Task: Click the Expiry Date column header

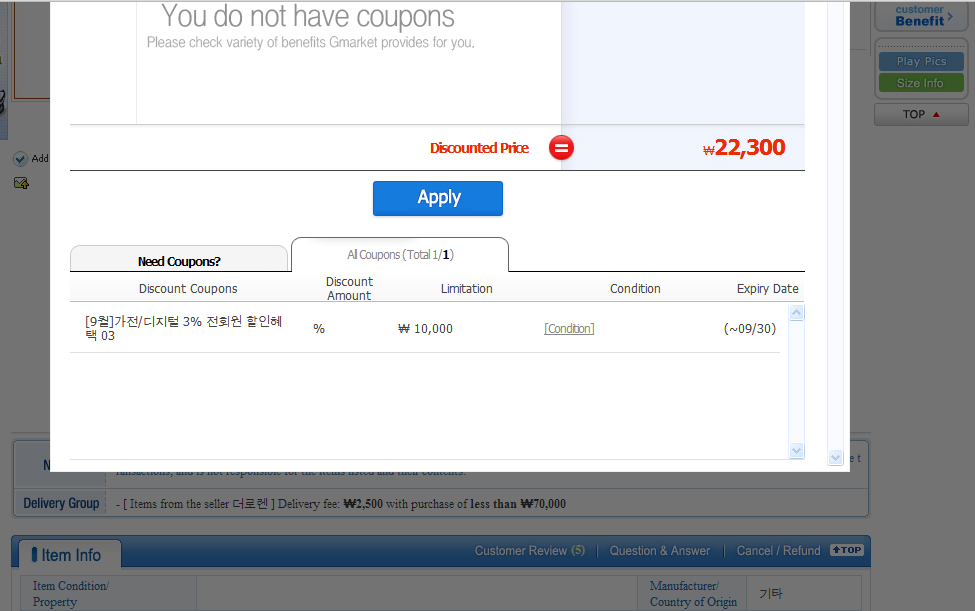Action: (767, 289)
